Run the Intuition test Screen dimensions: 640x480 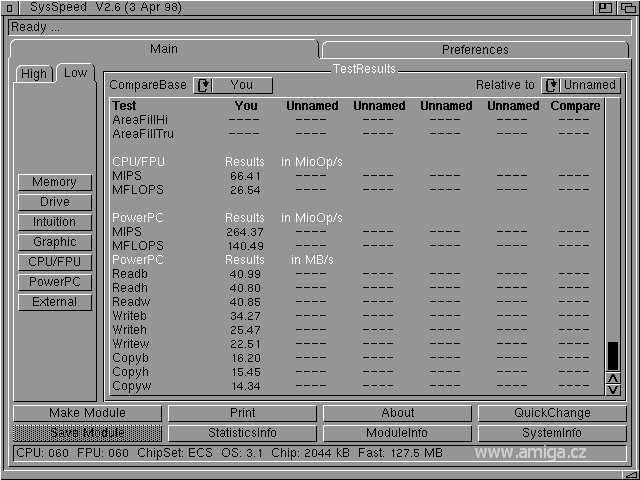point(54,222)
